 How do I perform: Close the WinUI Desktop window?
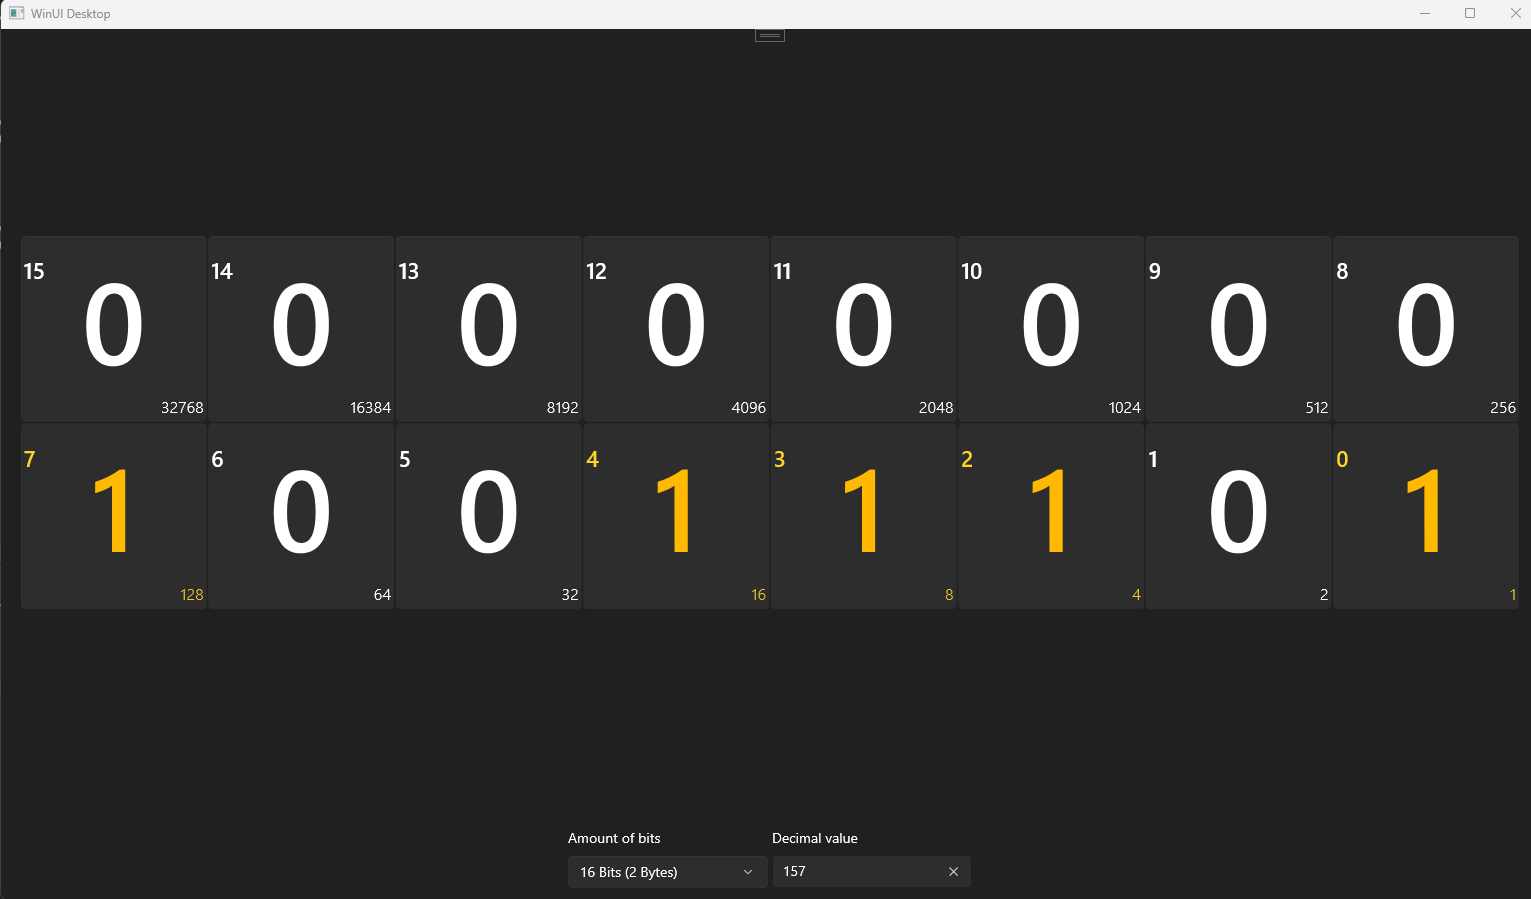[x=1515, y=13]
